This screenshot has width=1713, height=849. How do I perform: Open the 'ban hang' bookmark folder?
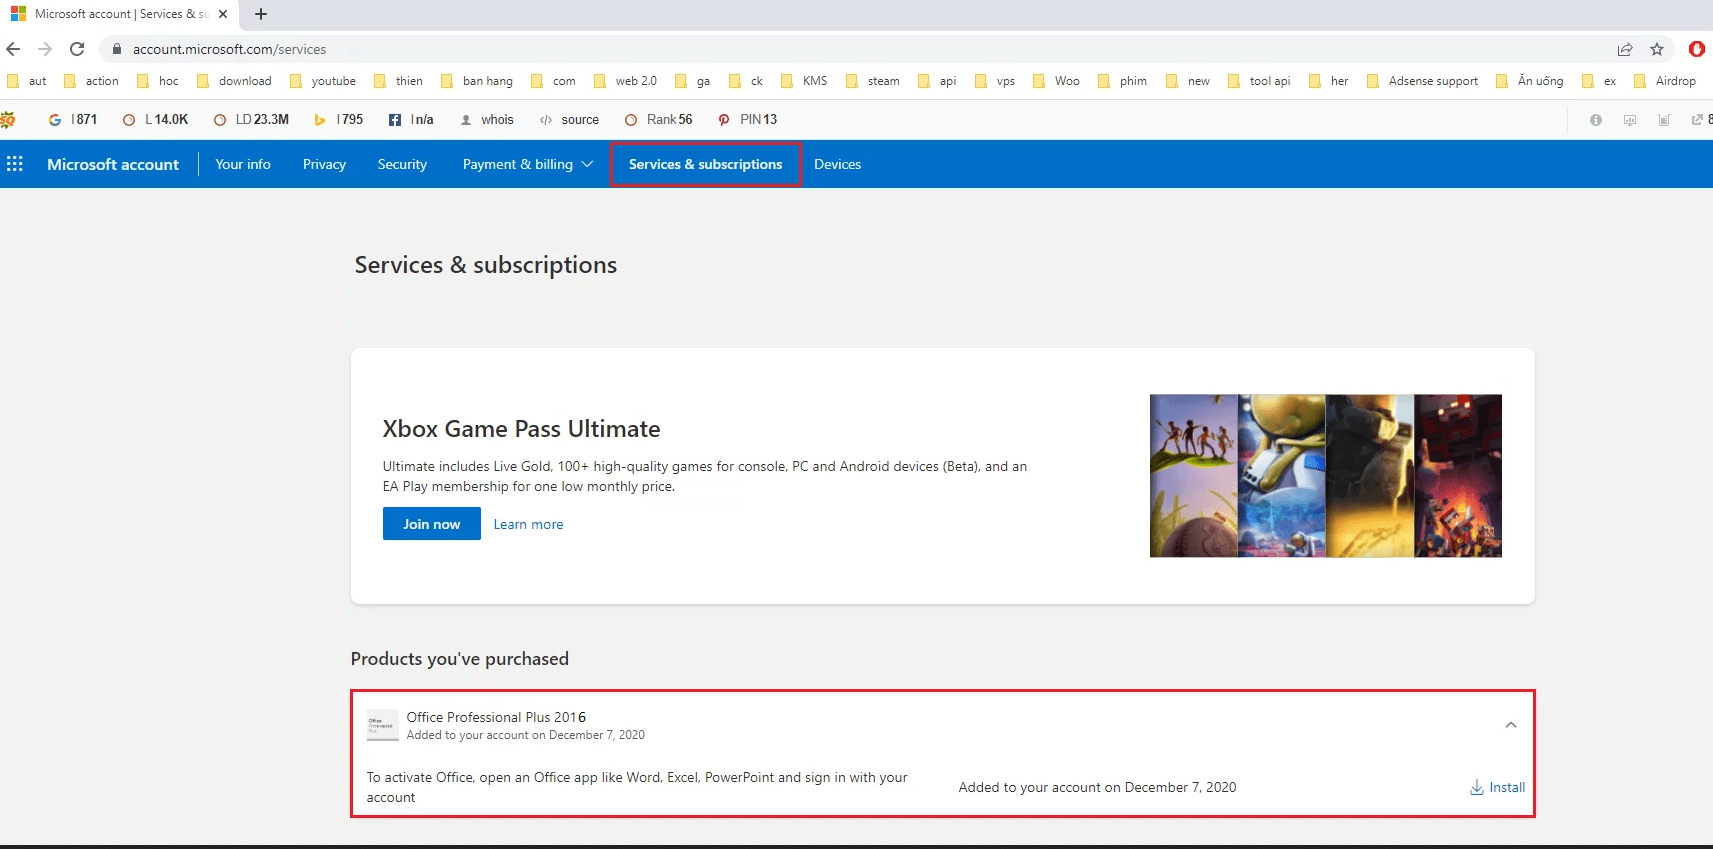477,81
